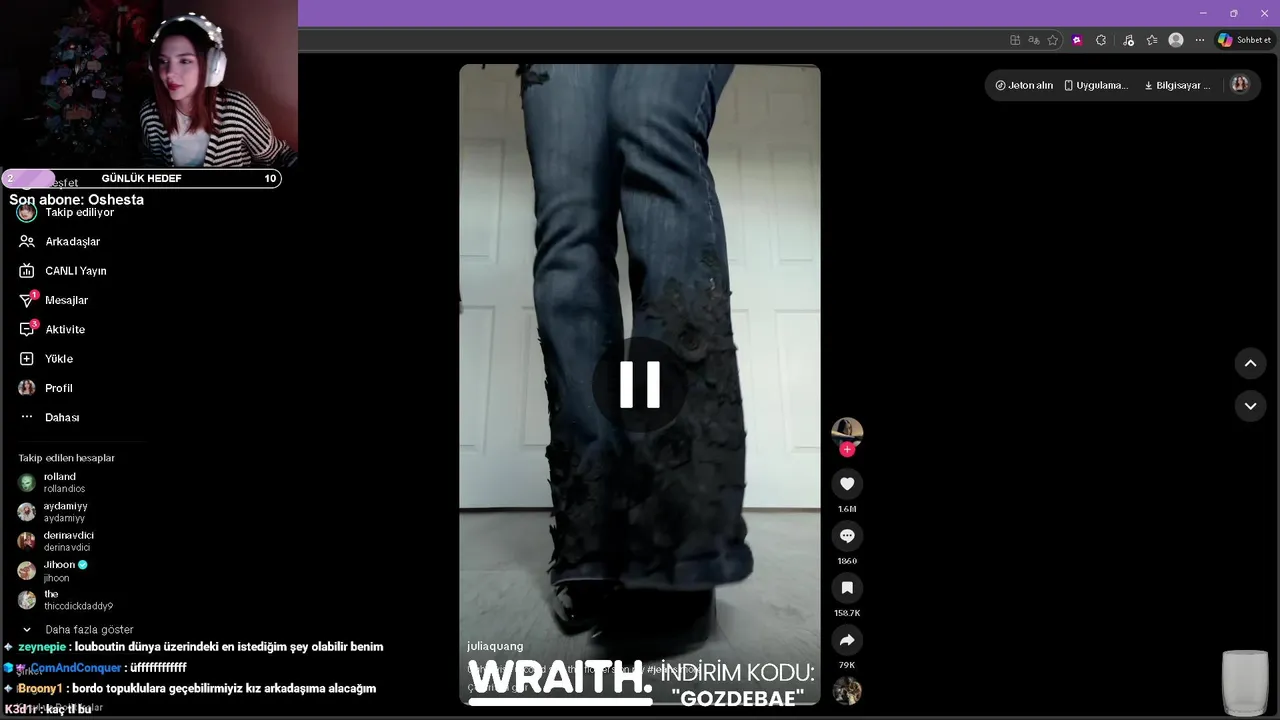
Task: Share video with arrow icon
Action: 847,640
